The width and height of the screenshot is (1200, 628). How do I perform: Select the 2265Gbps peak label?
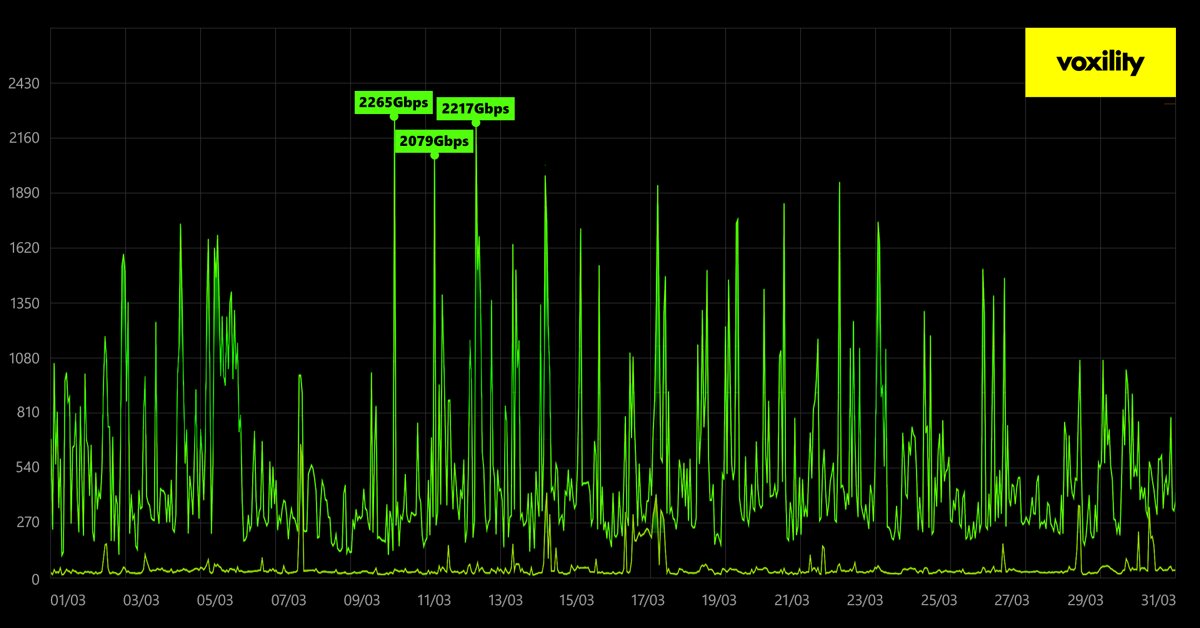[x=394, y=102]
